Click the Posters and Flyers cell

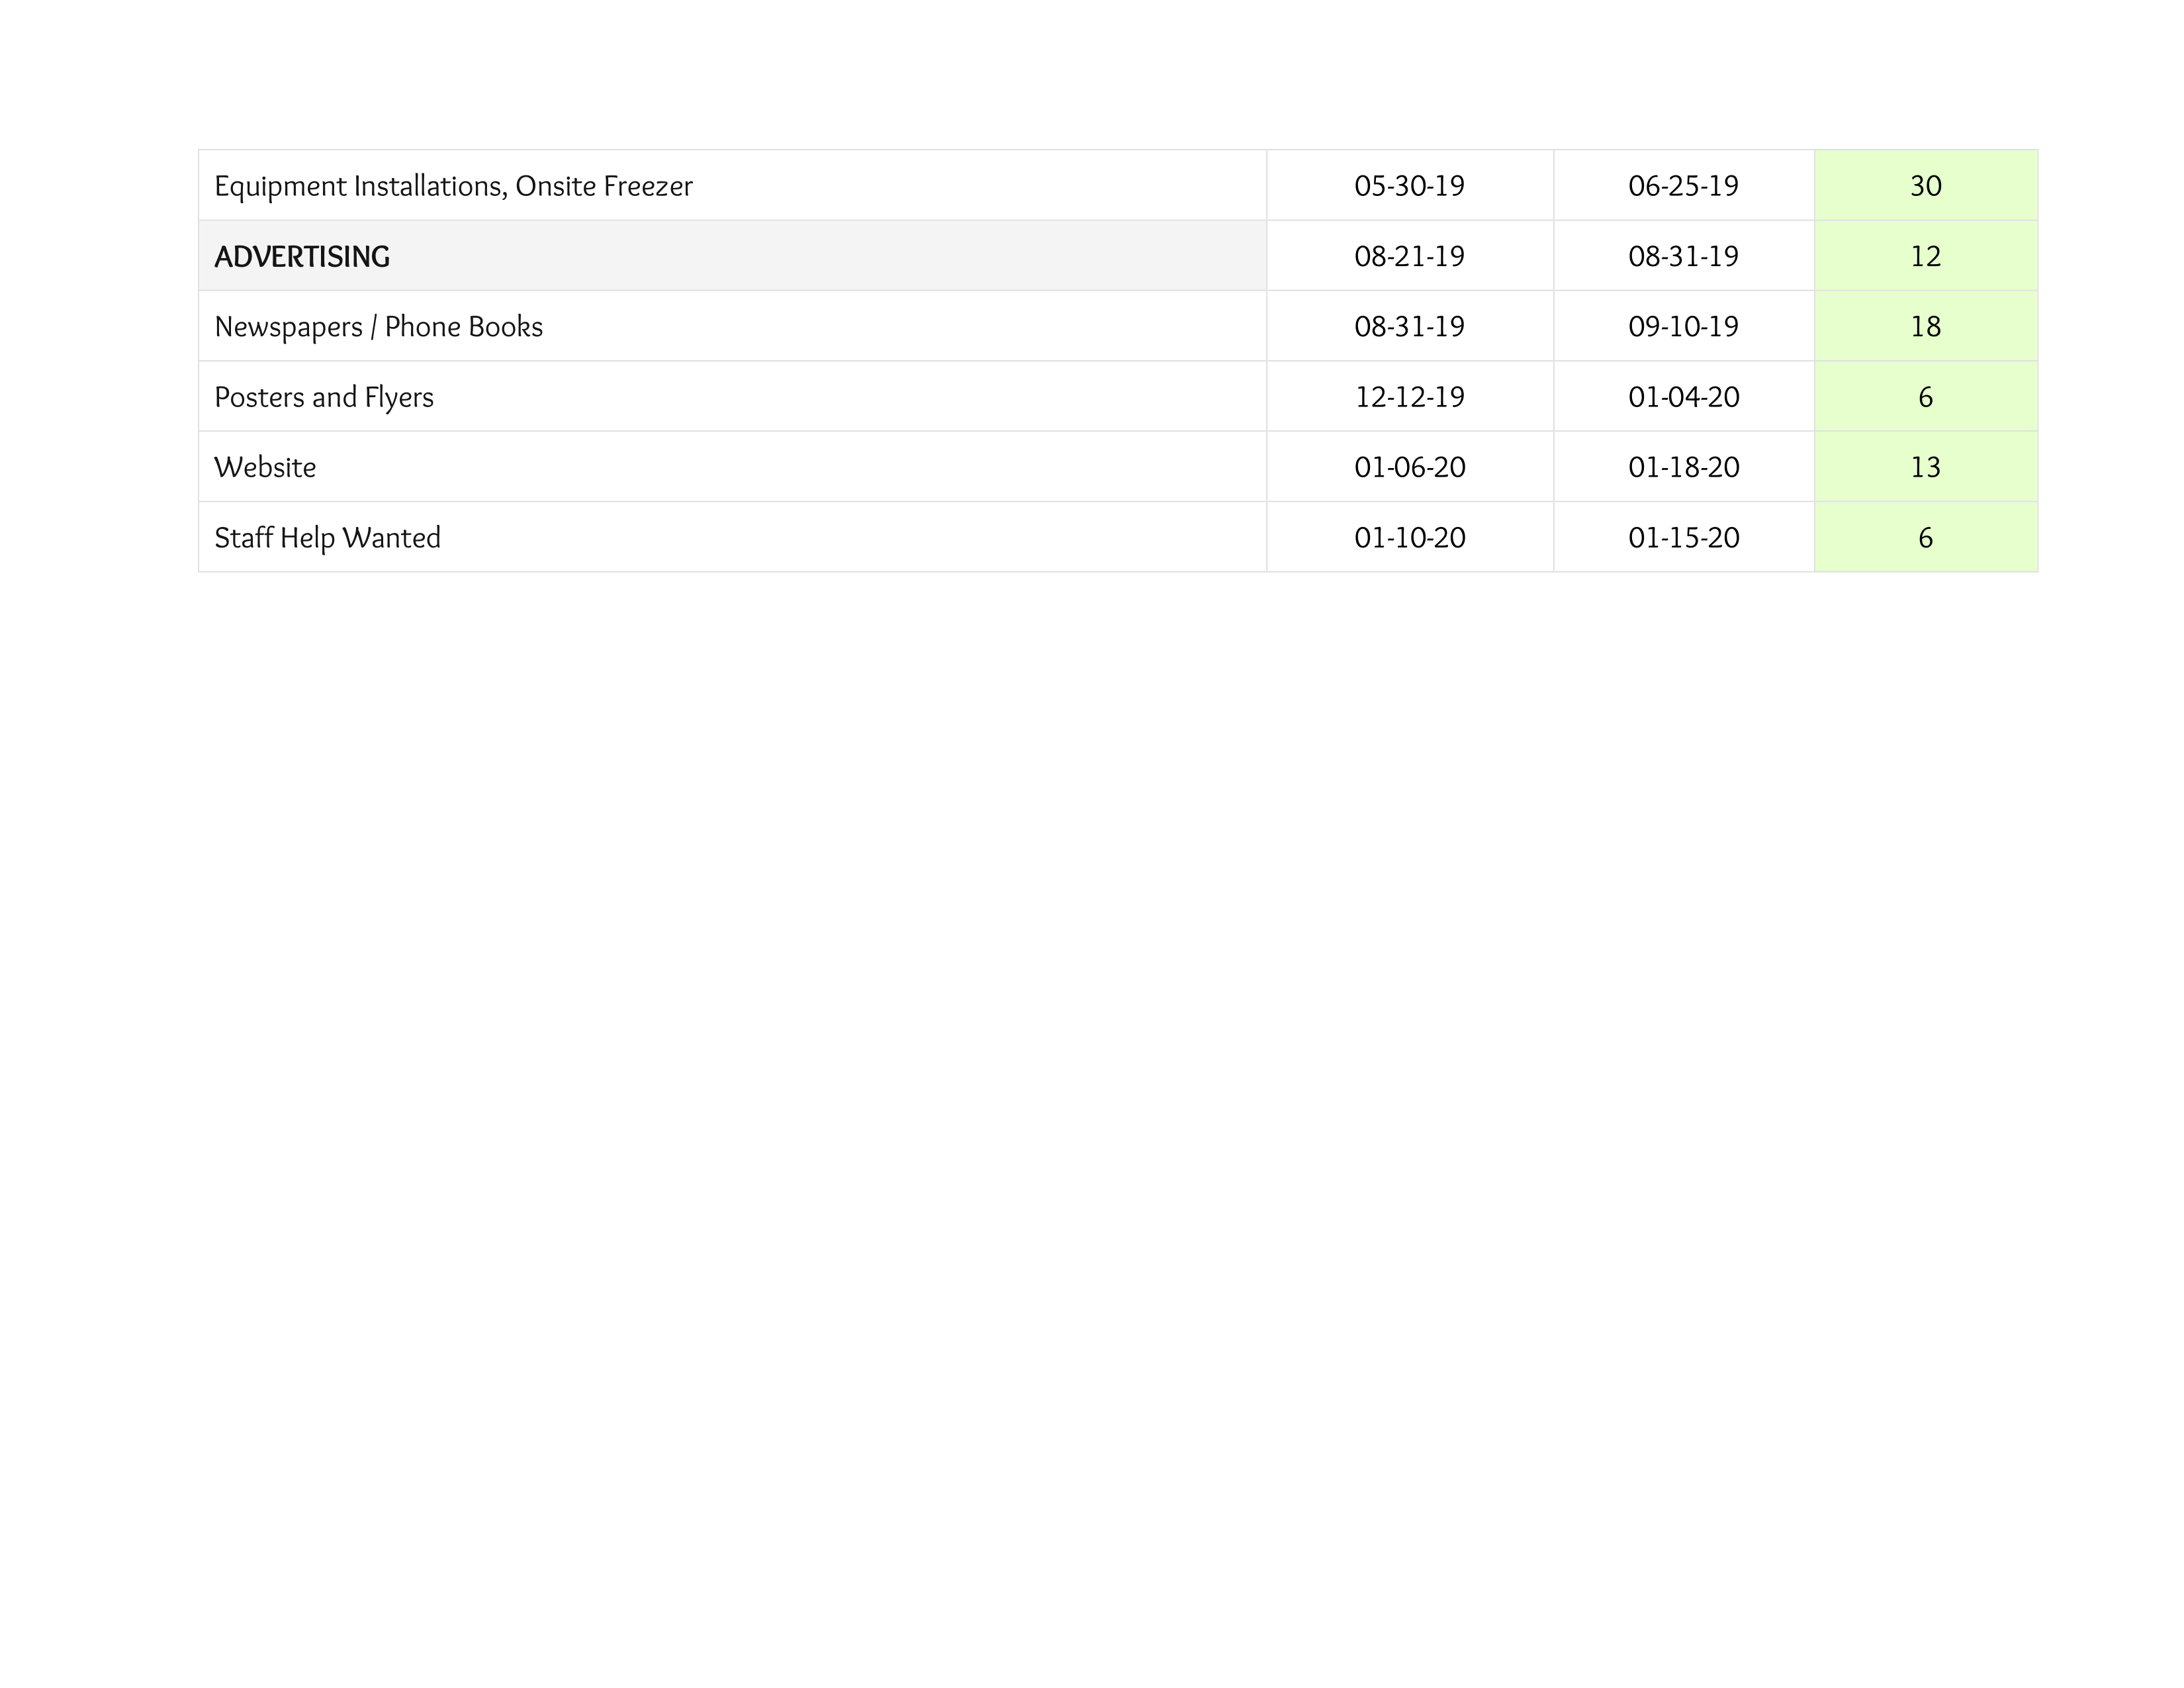(732, 397)
